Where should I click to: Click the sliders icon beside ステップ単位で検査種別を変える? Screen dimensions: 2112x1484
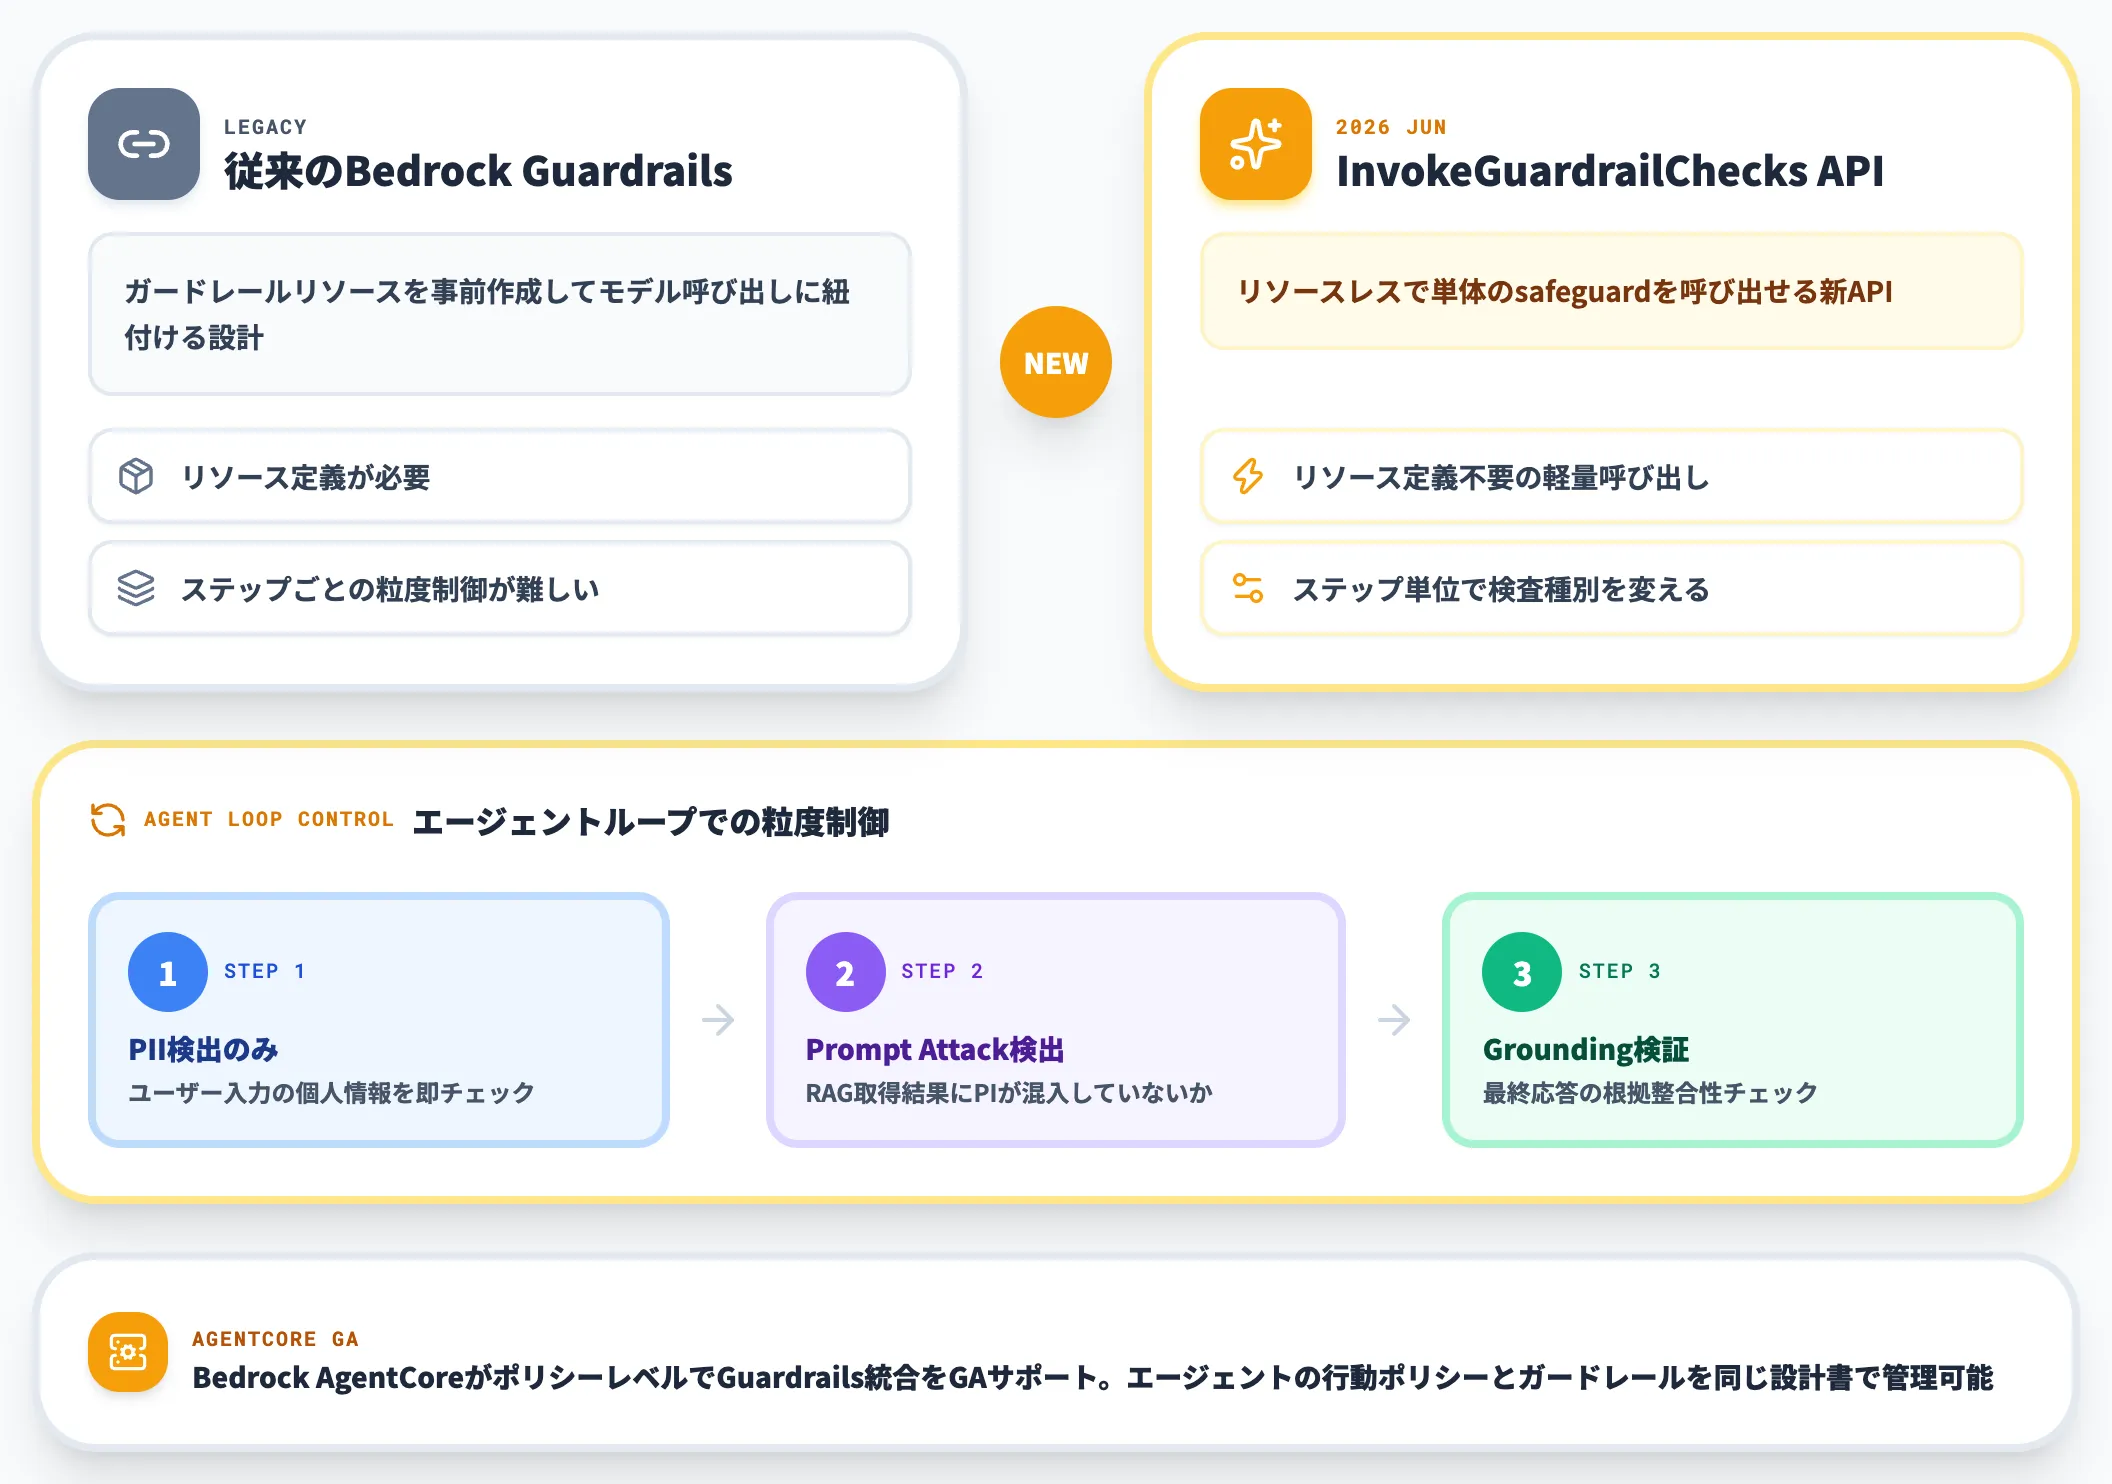click(x=1248, y=588)
